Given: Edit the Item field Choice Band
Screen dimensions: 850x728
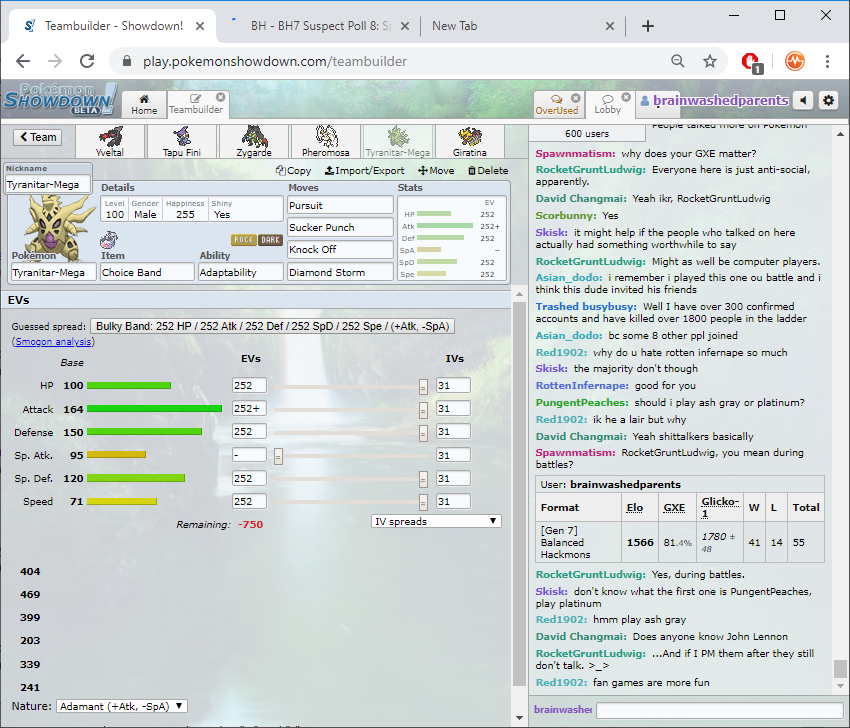Looking at the screenshot, I should coord(147,272).
